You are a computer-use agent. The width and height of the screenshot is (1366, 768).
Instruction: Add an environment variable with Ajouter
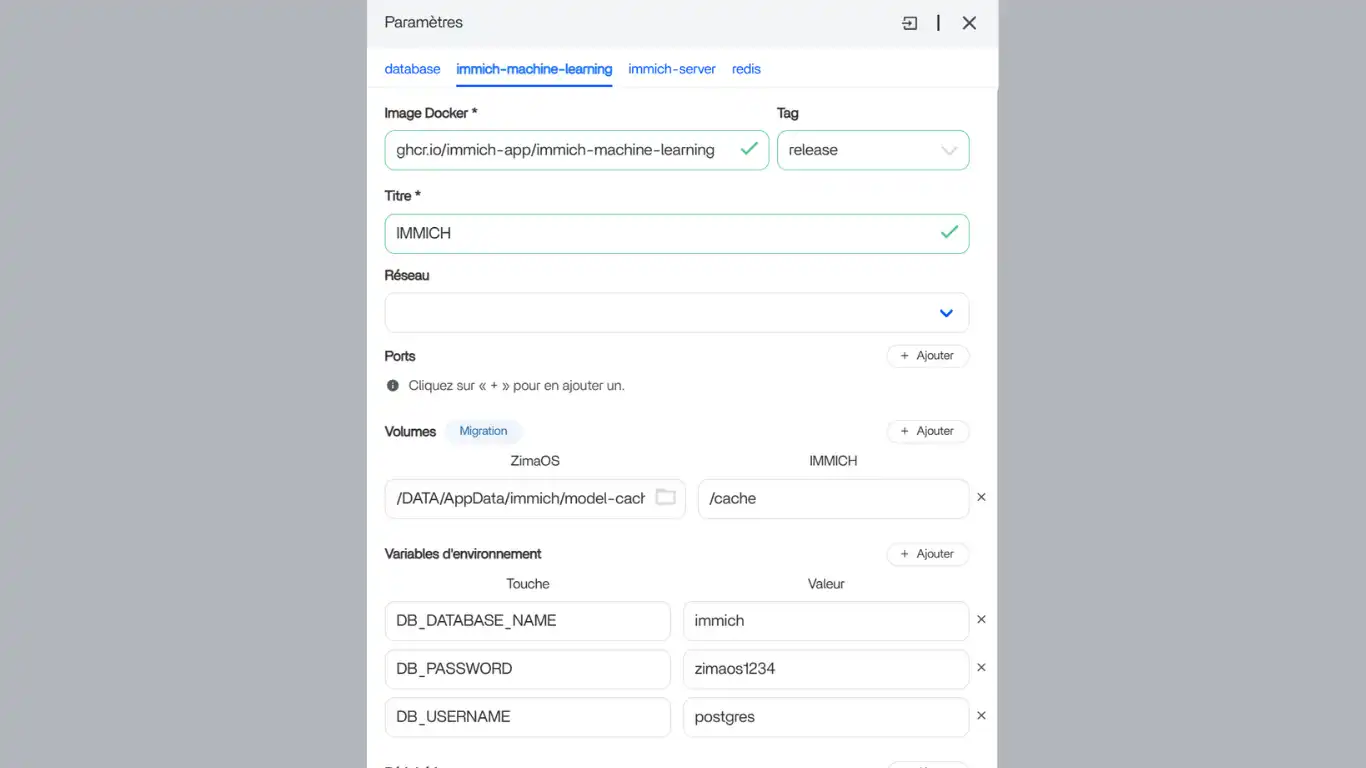click(x=927, y=554)
